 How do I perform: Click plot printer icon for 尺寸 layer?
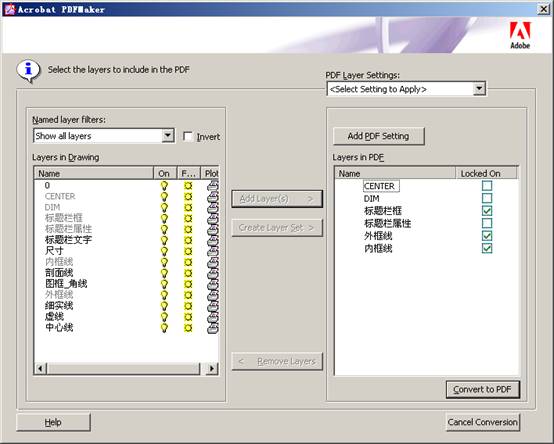click(x=213, y=251)
